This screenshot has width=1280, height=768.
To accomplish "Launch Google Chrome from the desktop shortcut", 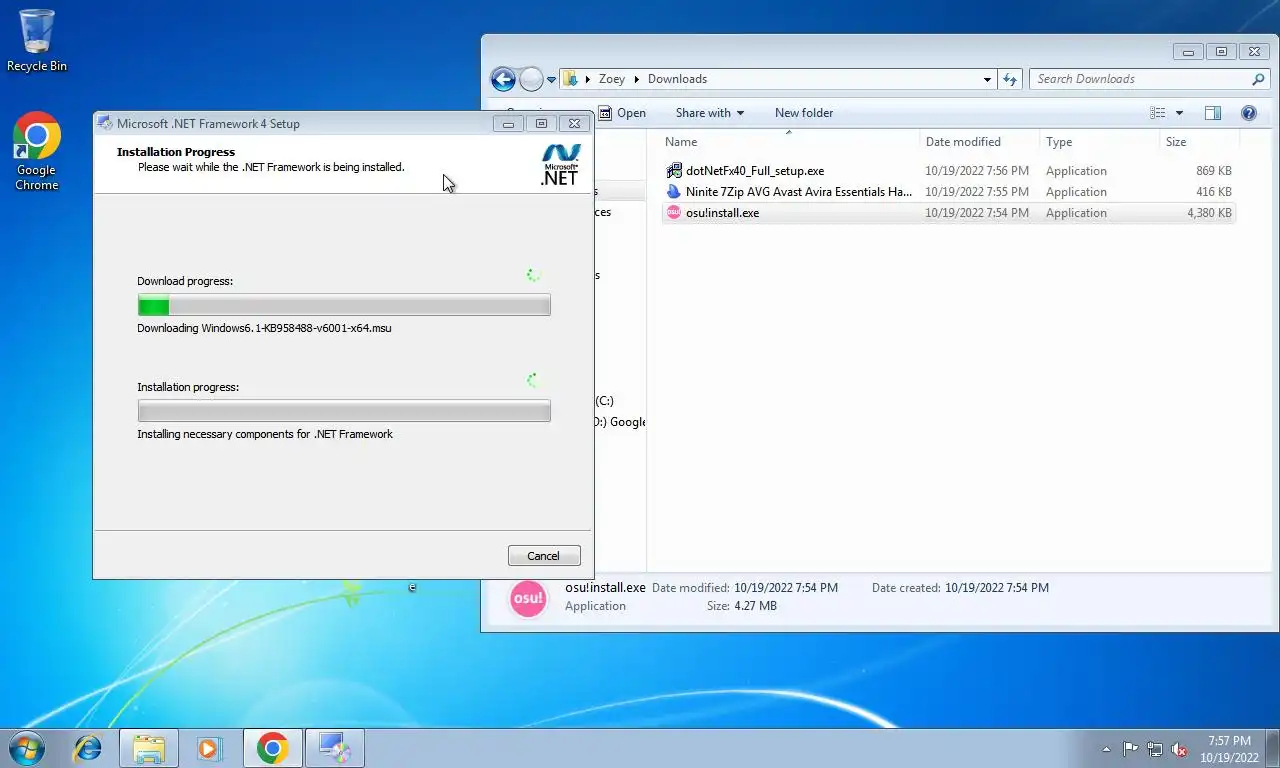I will (37, 150).
